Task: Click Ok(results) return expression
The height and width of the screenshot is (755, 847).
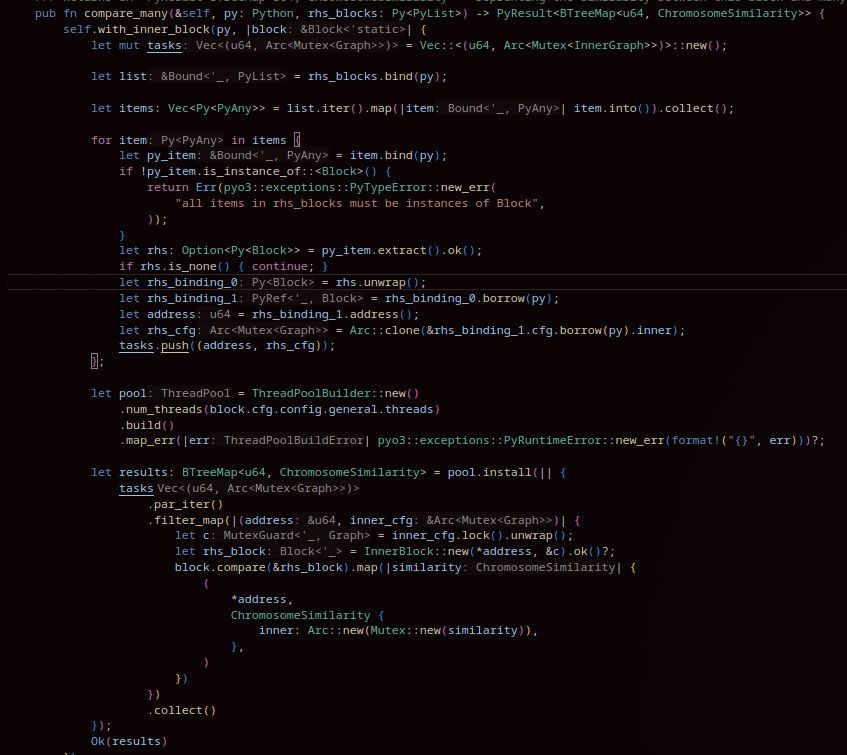Action: point(129,741)
